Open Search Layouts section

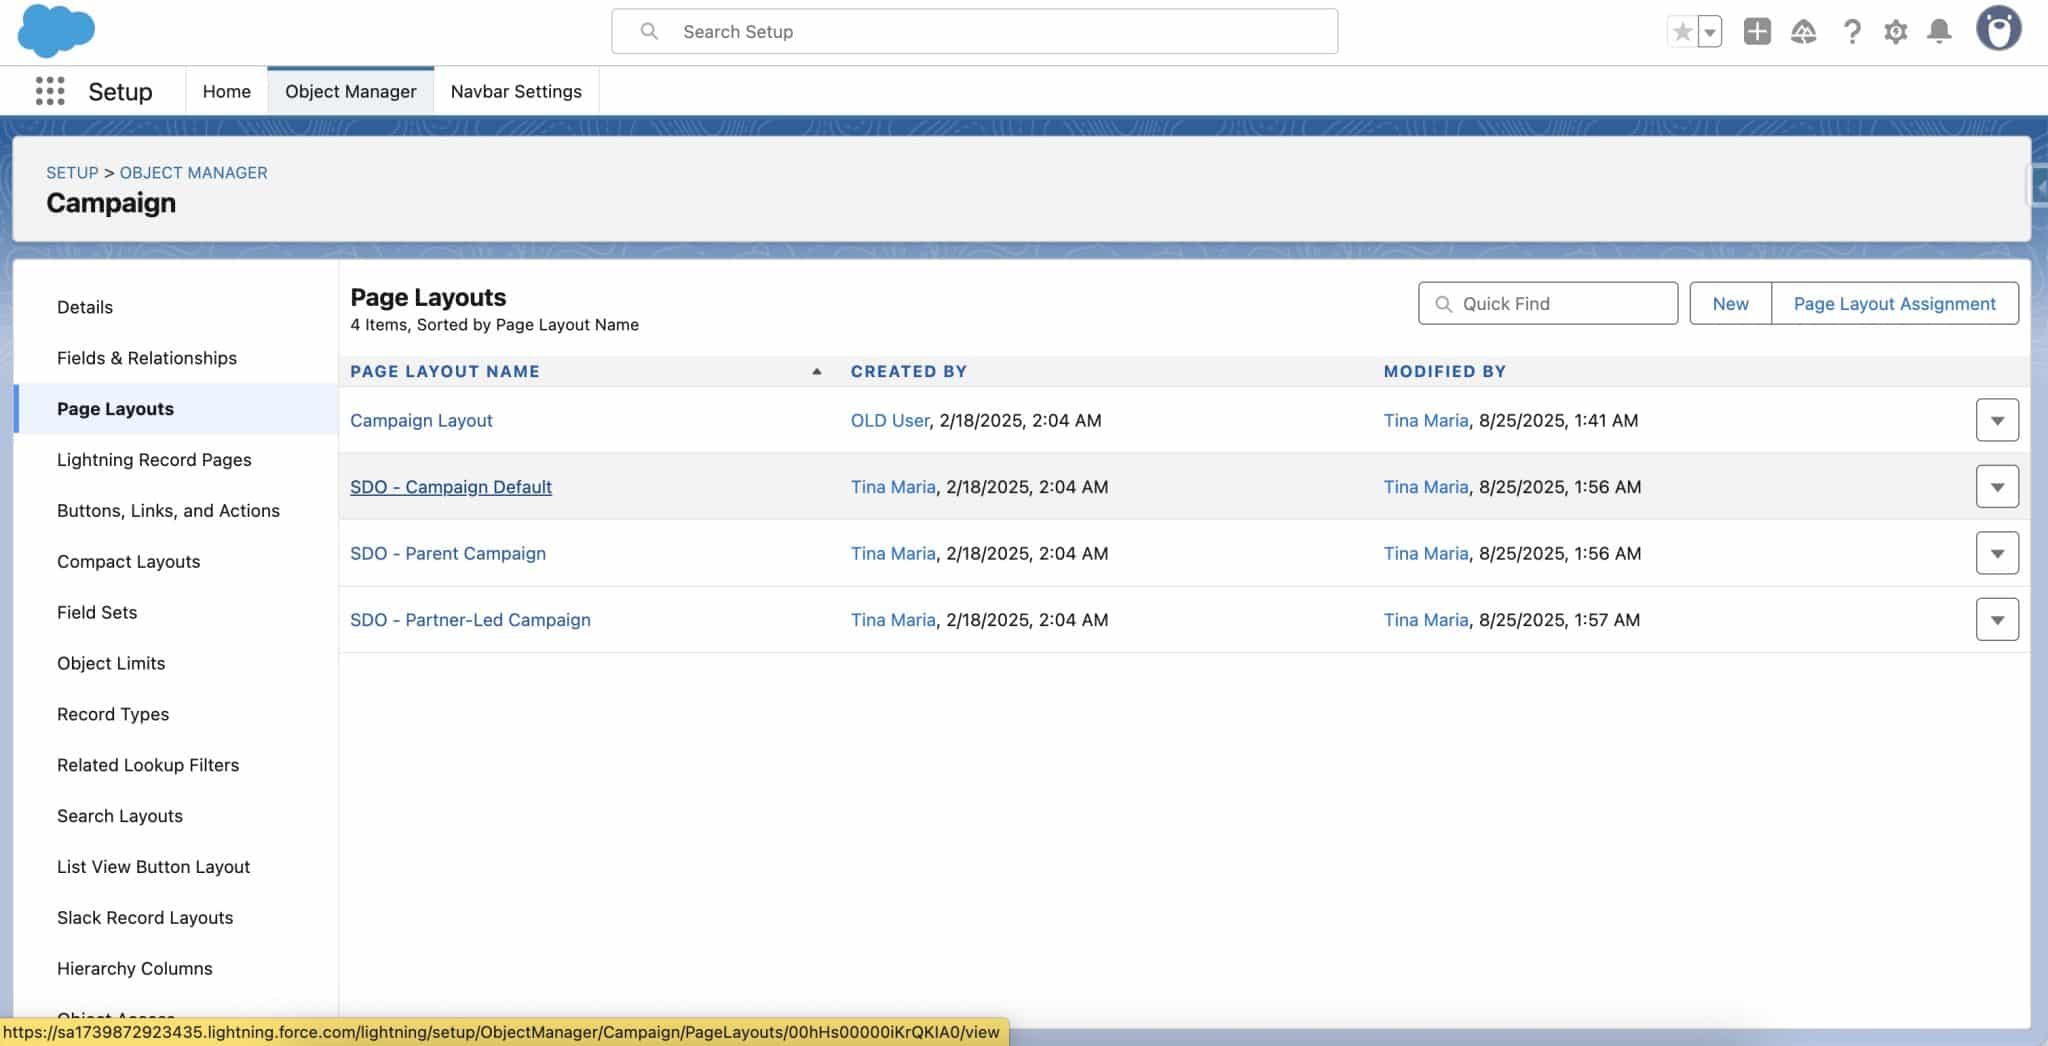pyautogui.click(x=120, y=817)
